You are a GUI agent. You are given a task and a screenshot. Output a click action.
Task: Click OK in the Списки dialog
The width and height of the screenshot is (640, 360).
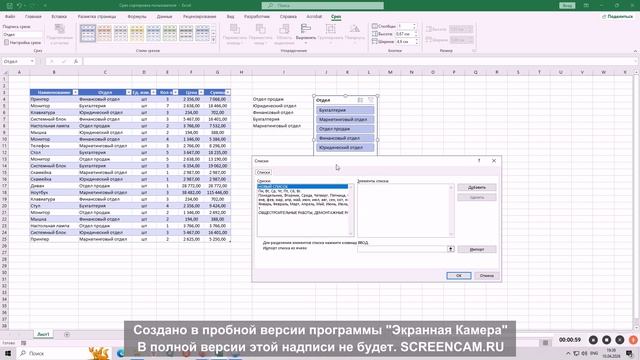[459, 276]
